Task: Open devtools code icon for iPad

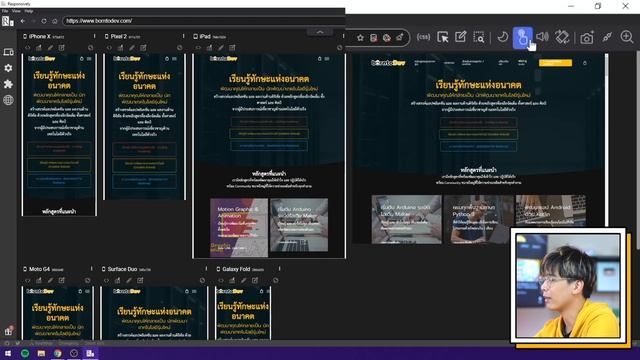Action: click(198, 48)
